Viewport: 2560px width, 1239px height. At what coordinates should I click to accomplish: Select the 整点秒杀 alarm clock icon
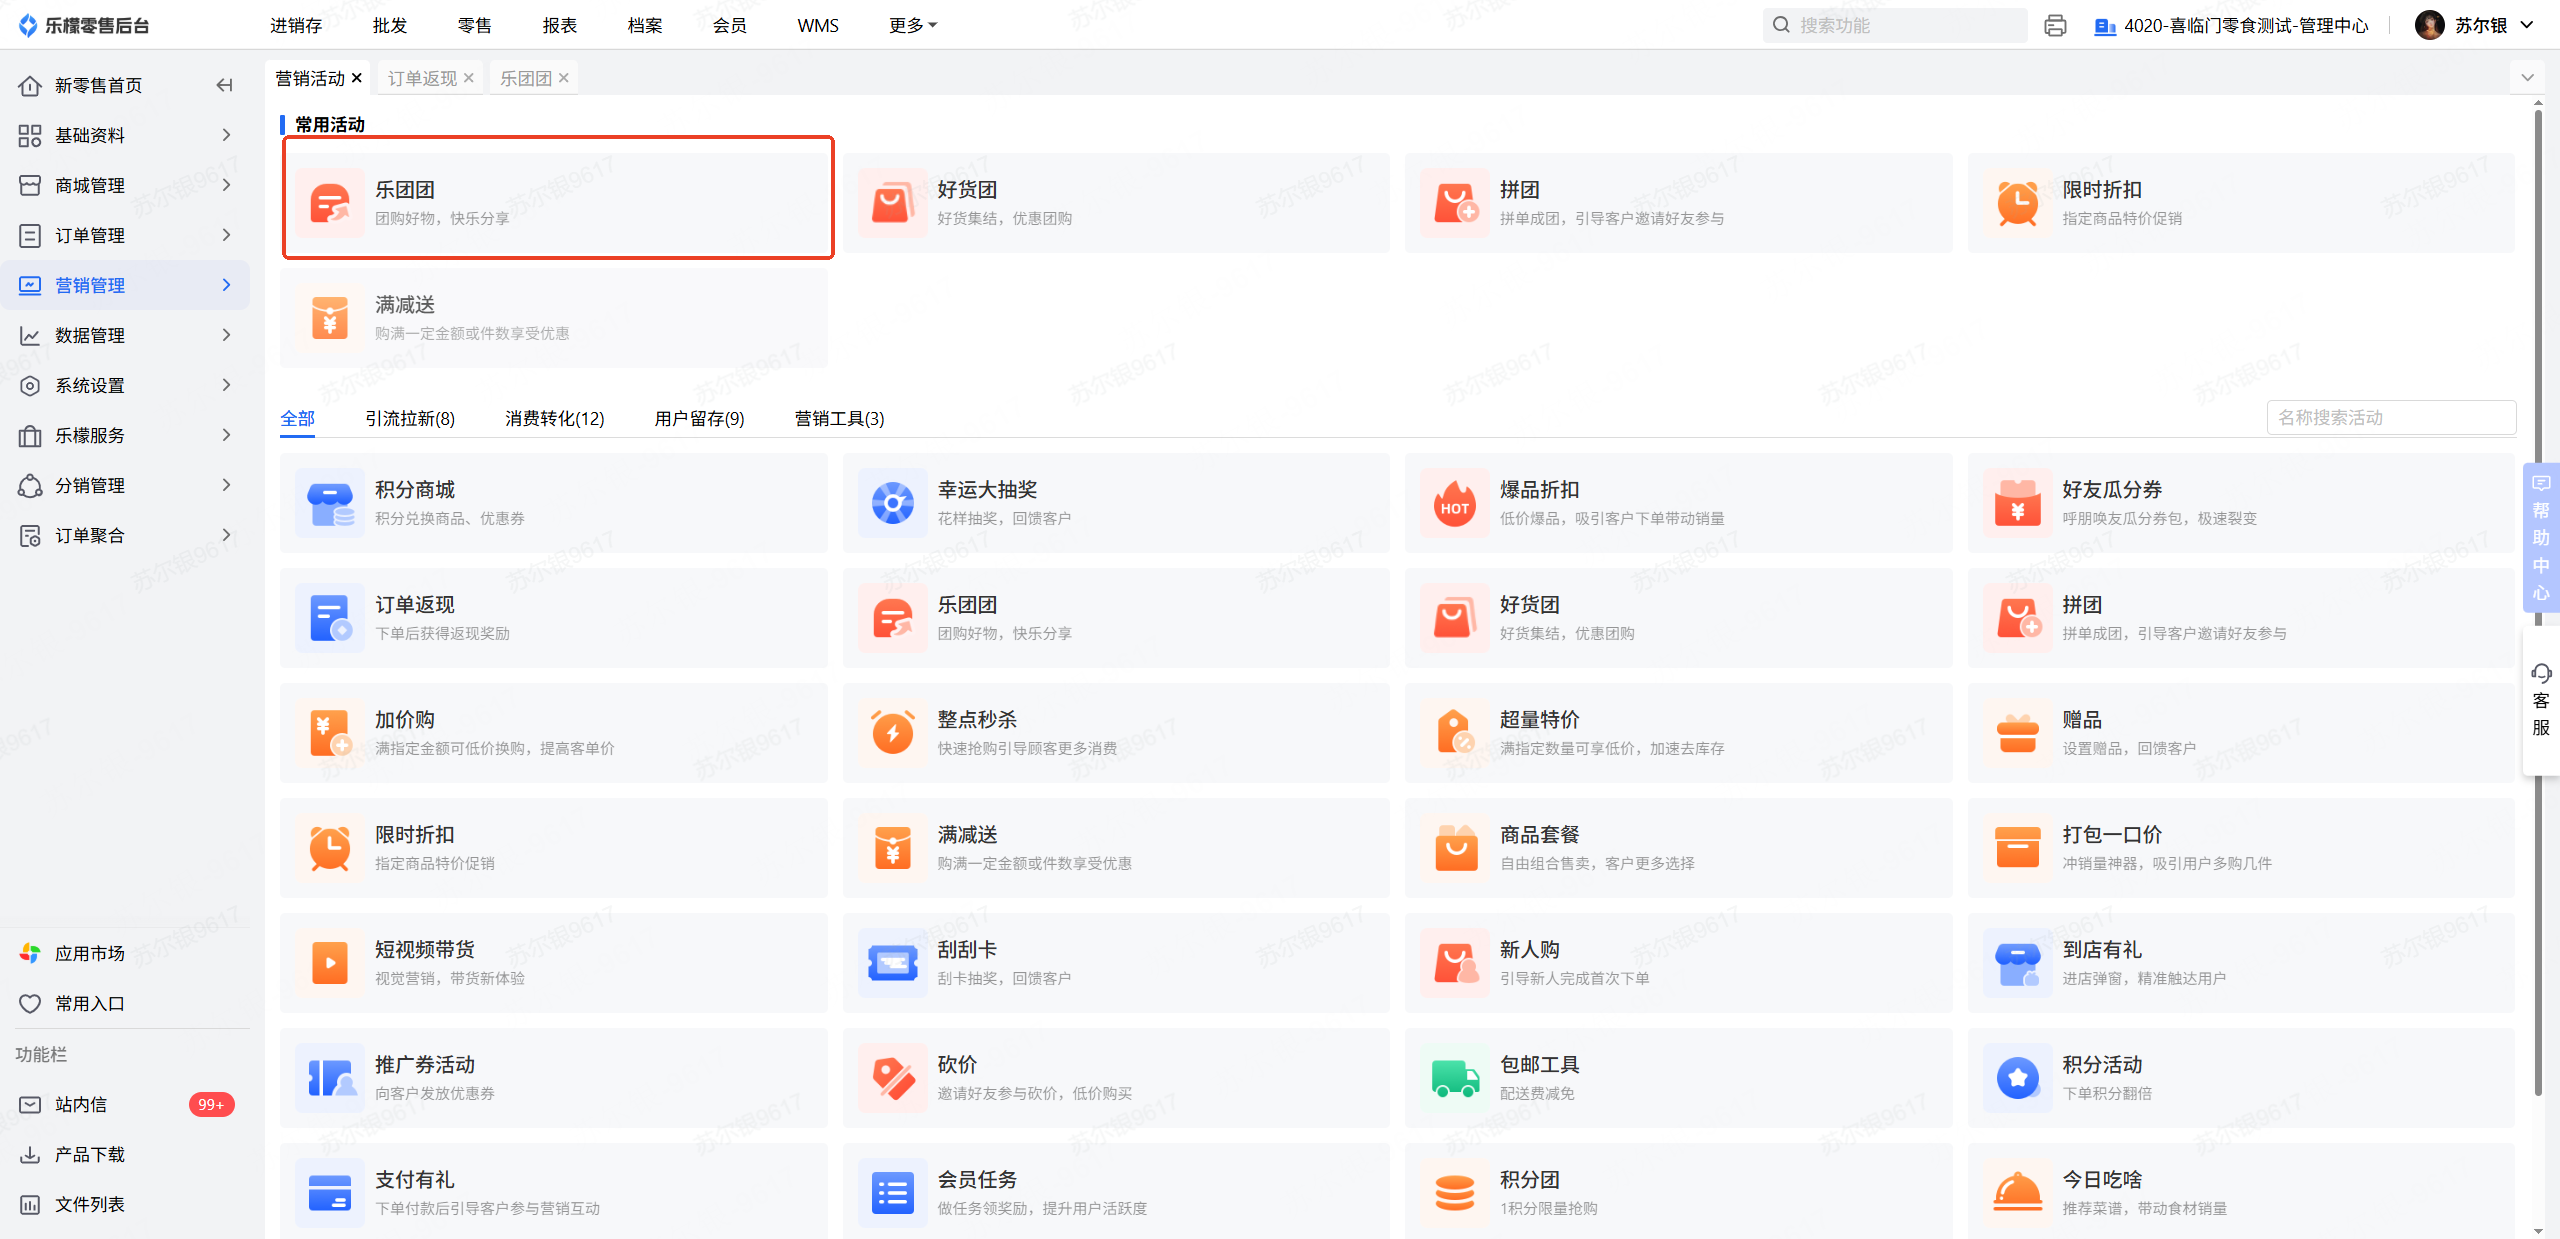click(892, 733)
